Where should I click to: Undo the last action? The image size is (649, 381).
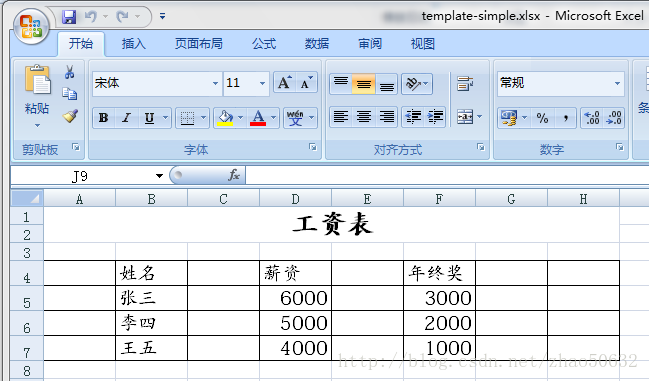[91, 17]
